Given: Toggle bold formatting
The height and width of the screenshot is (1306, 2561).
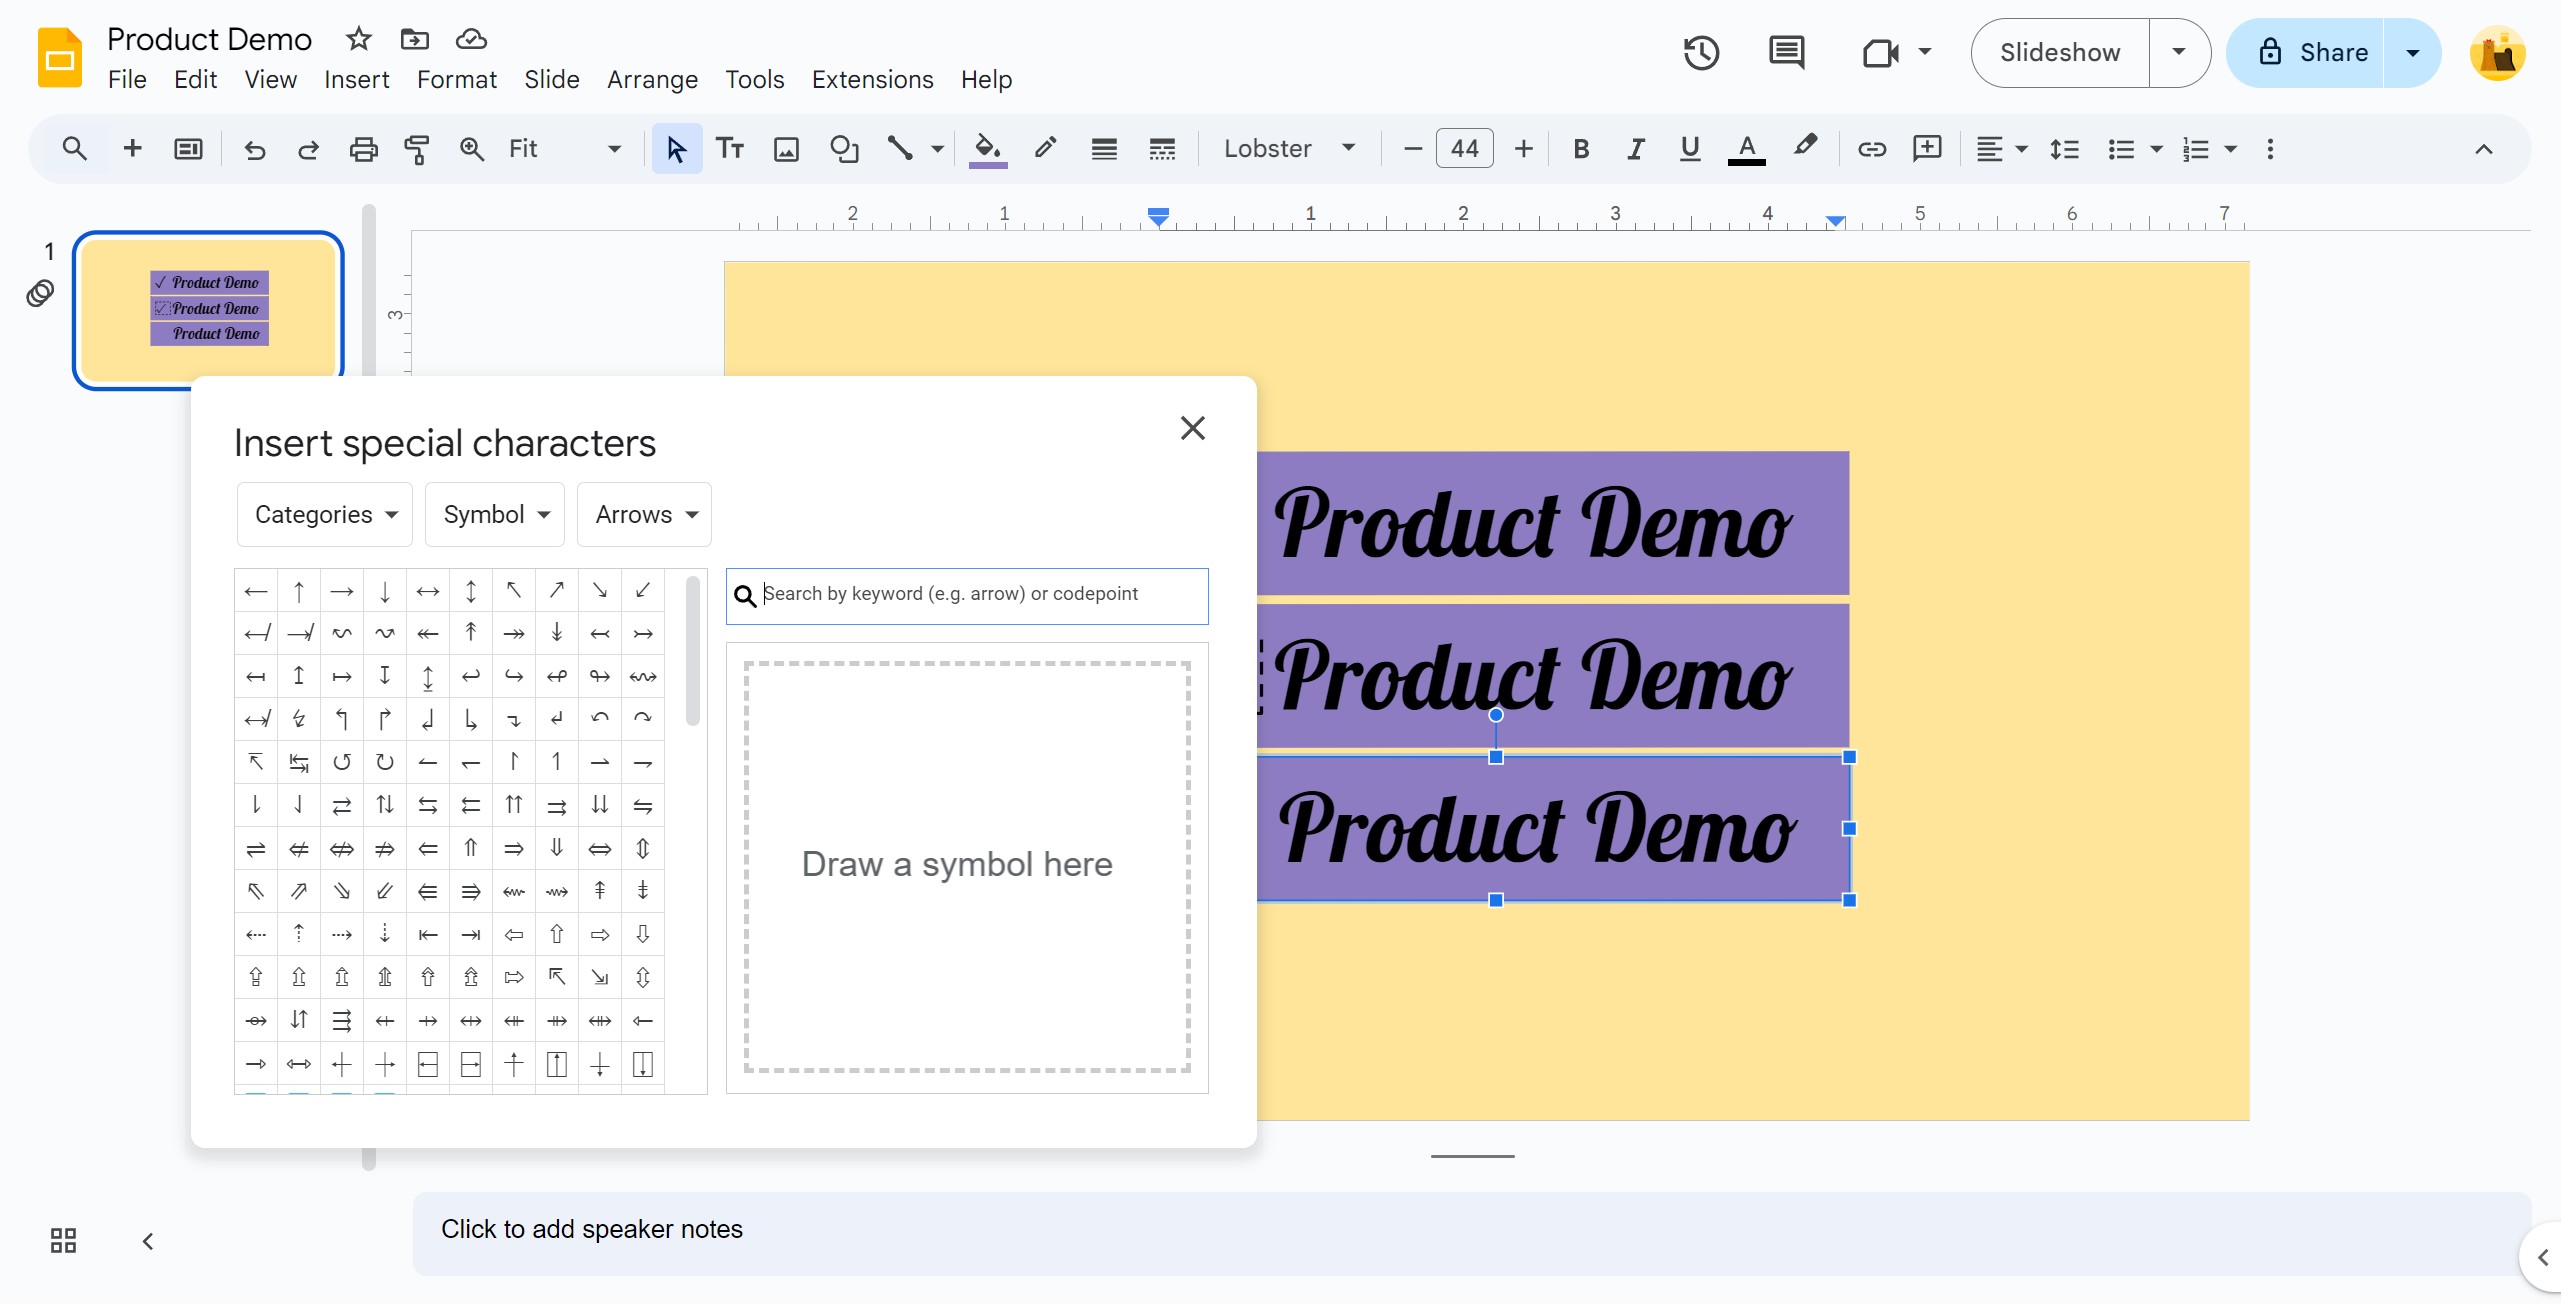Looking at the screenshot, I should [1581, 149].
